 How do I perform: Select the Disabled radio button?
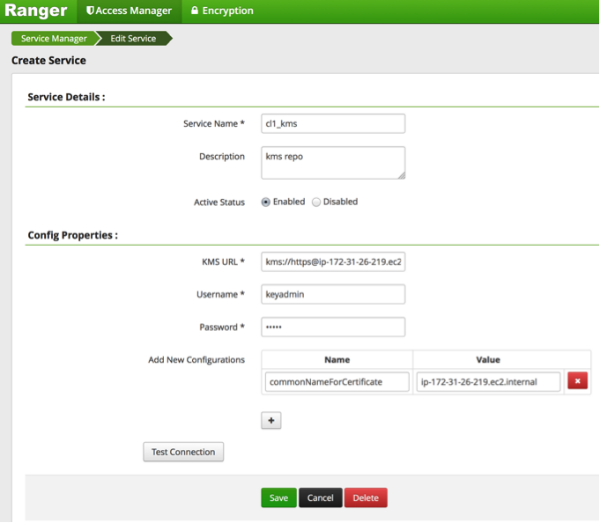316,202
